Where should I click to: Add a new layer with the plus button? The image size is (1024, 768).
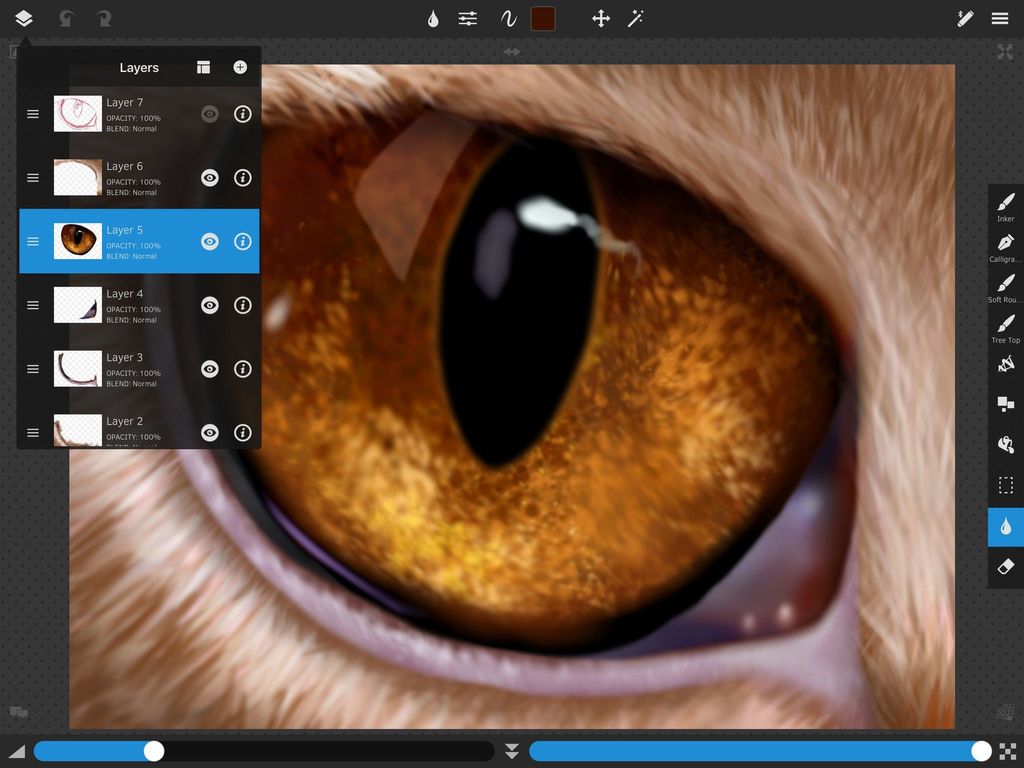(239, 67)
